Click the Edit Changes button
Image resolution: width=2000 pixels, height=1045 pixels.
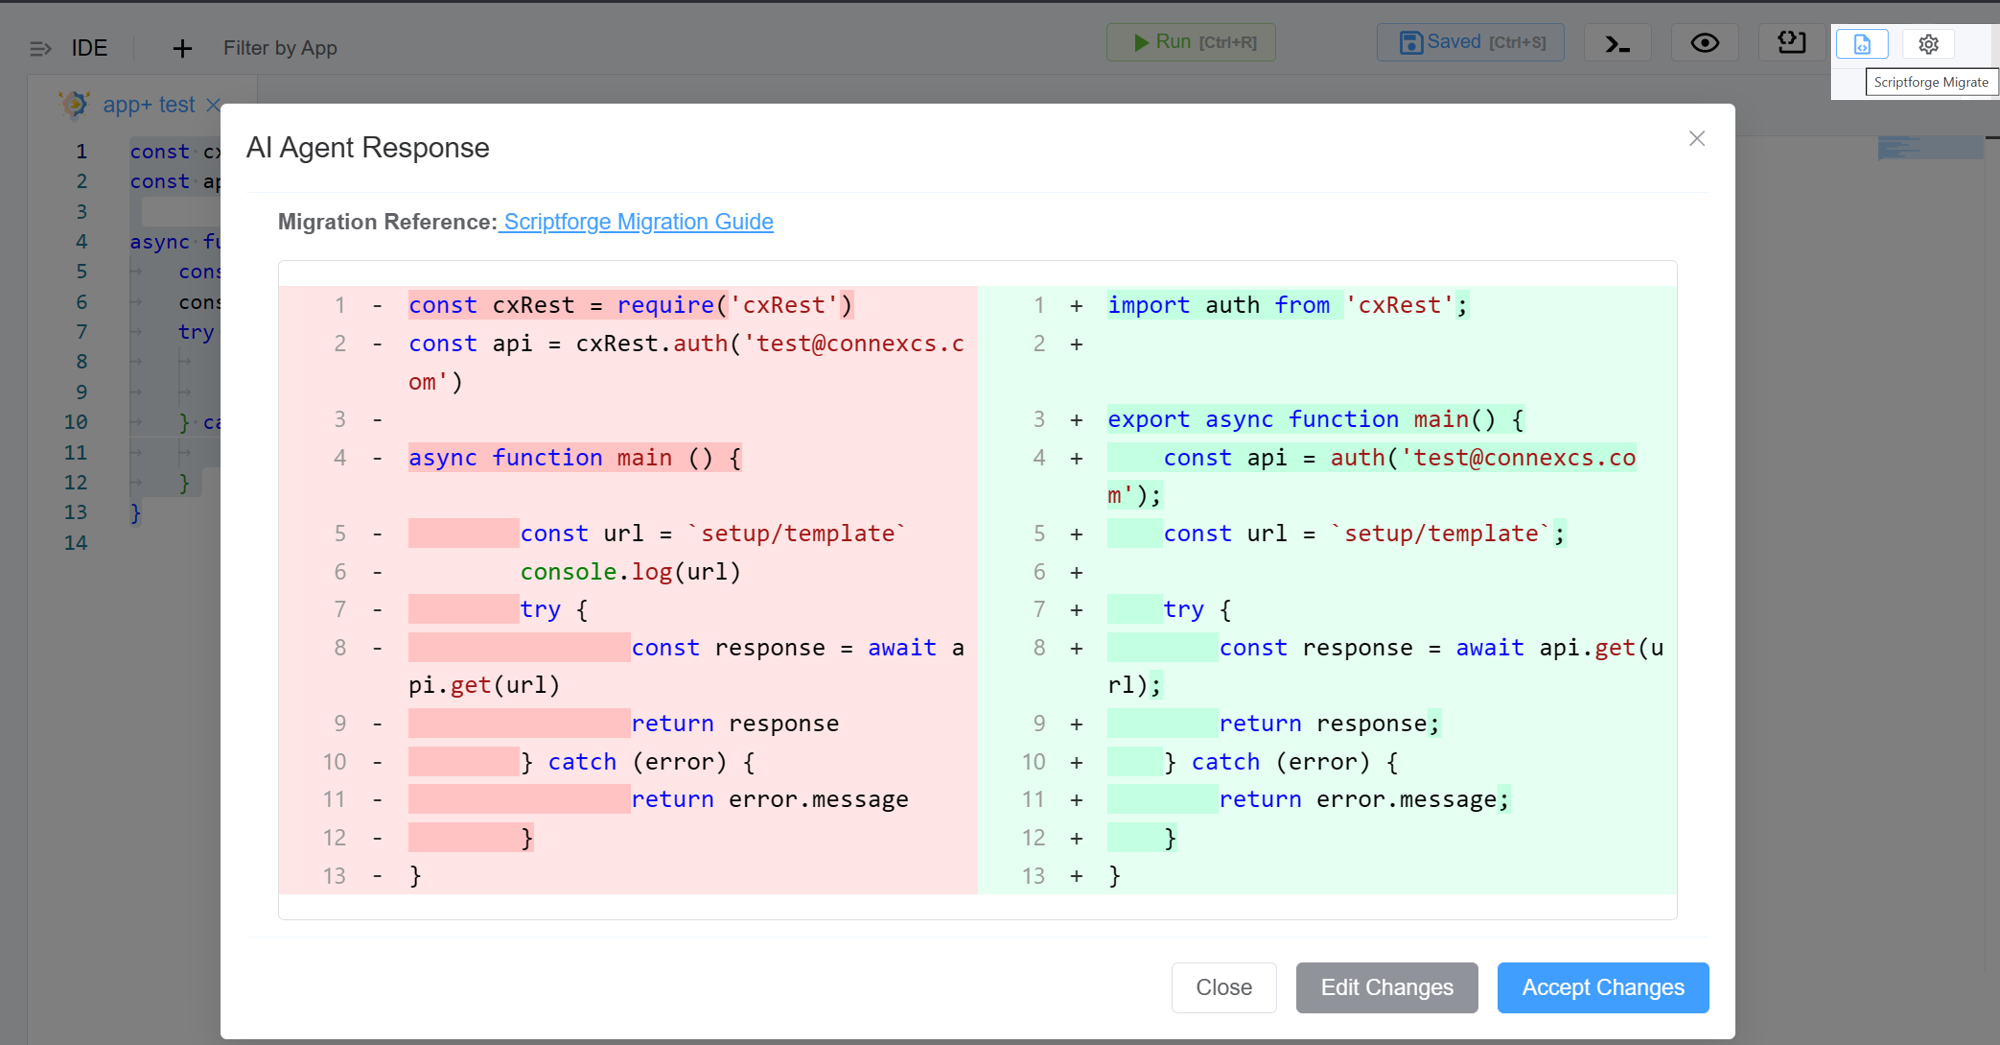[1386, 988]
